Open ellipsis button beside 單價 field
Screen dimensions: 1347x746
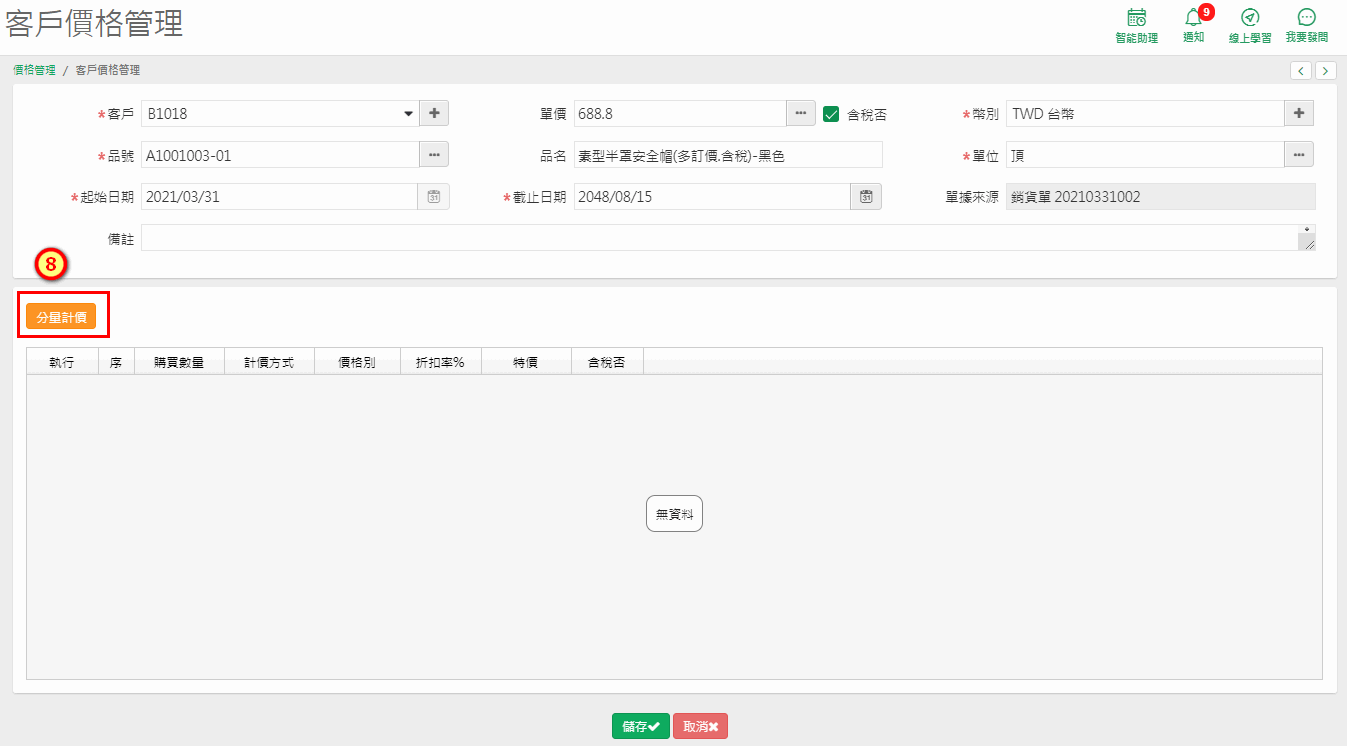801,113
